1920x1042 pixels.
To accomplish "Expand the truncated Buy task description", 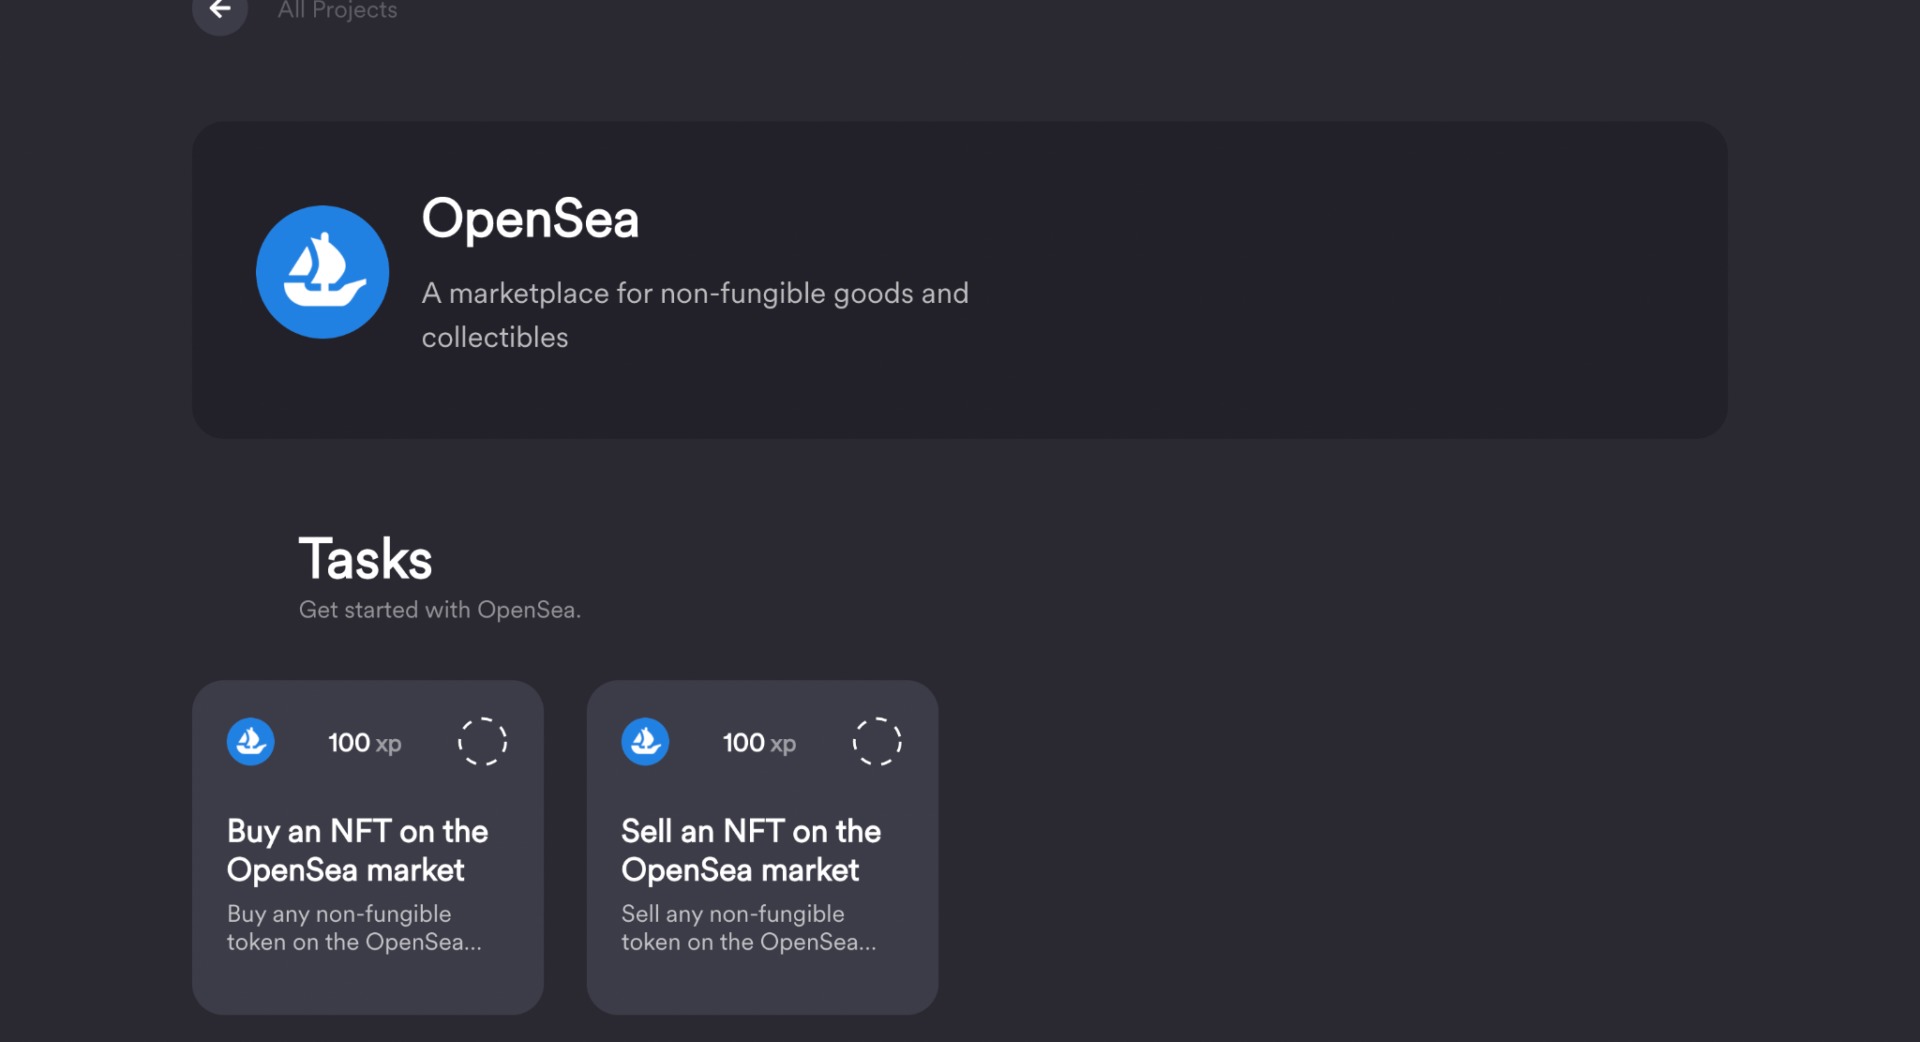I will pyautogui.click(x=354, y=928).
